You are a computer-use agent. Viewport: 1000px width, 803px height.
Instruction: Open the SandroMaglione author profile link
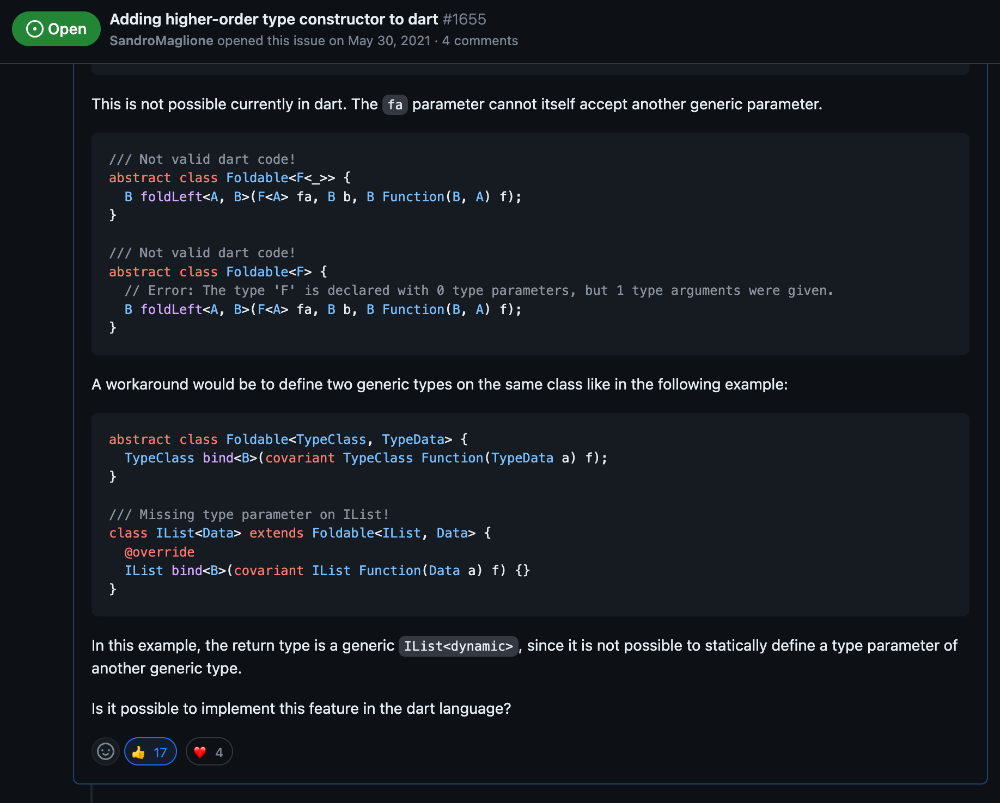pyautogui.click(x=160, y=41)
